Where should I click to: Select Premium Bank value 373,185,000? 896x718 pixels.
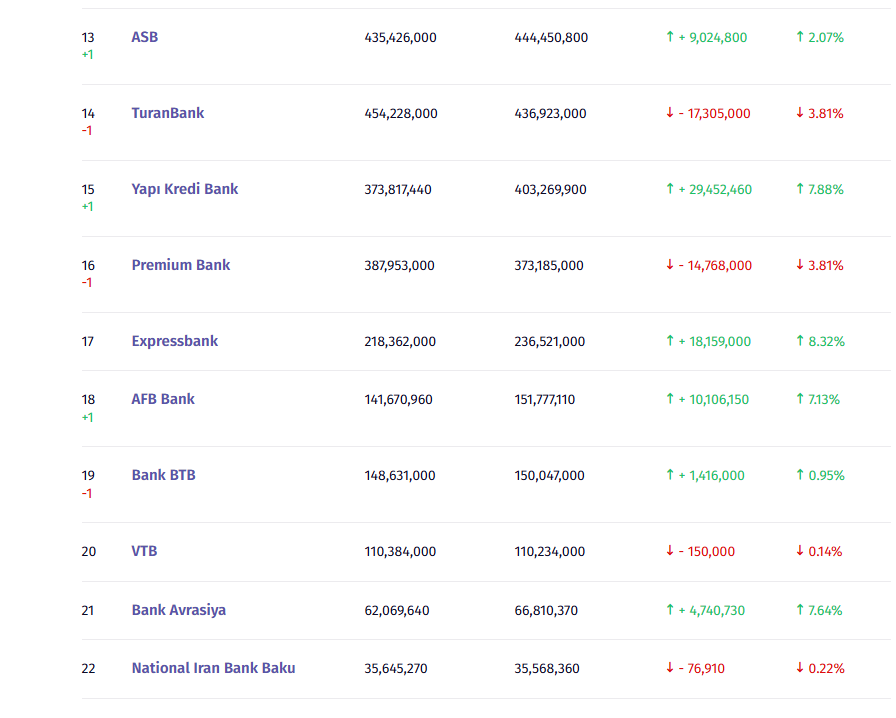(x=549, y=266)
